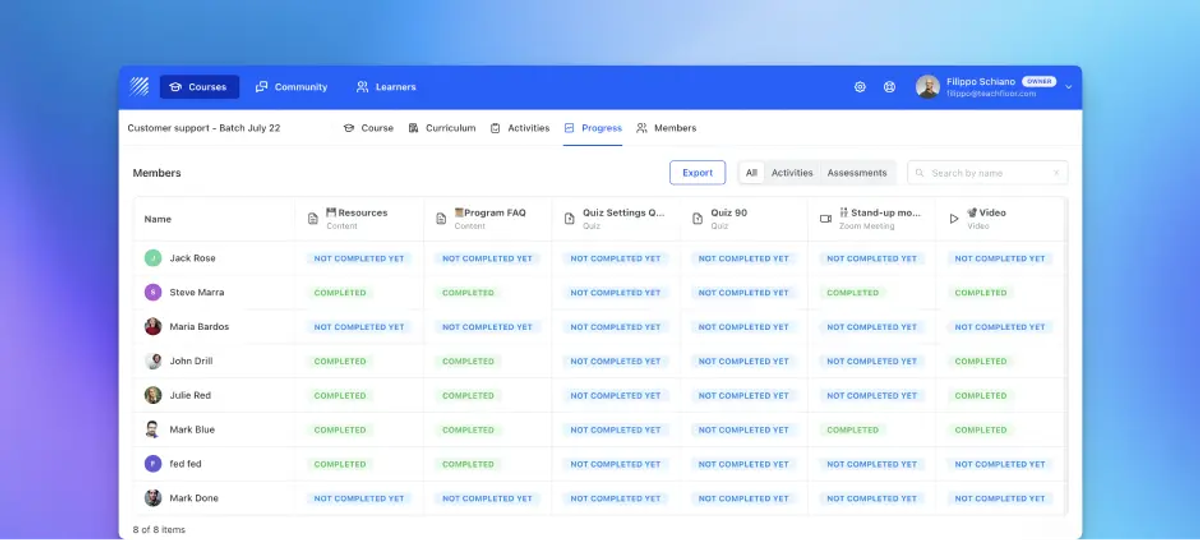1200x540 pixels.
Task: Go to the Community section
Action: coord(291,87)
